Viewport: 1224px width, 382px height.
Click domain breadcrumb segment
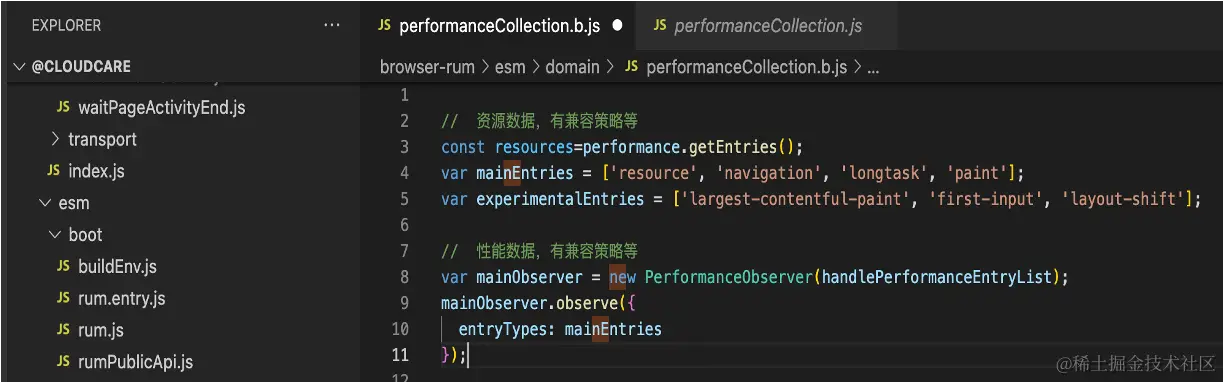572,67
